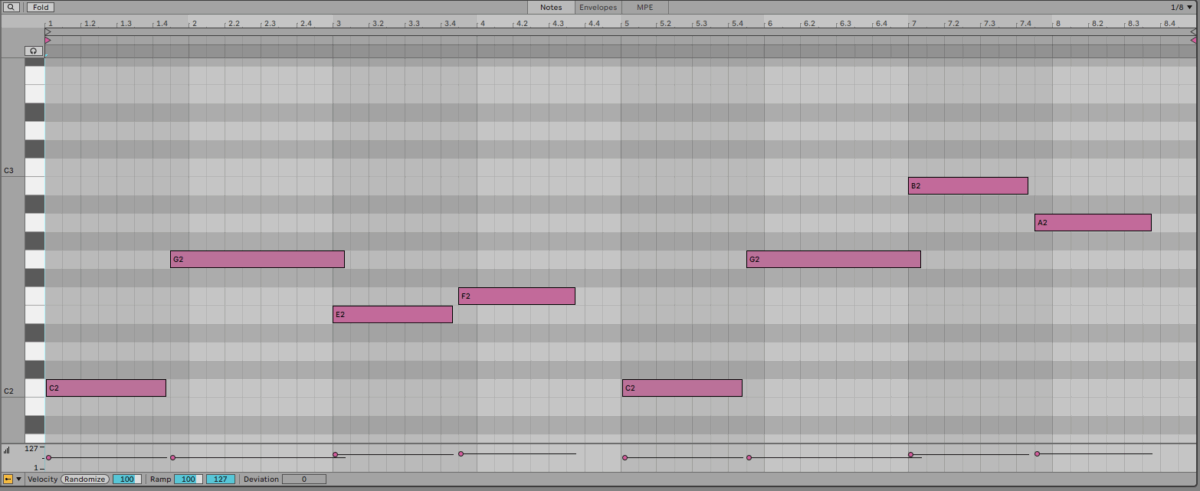The image size is (1200, 491).
Task: Click the Randomize velocity button
Action: click(x=84, y=479)
